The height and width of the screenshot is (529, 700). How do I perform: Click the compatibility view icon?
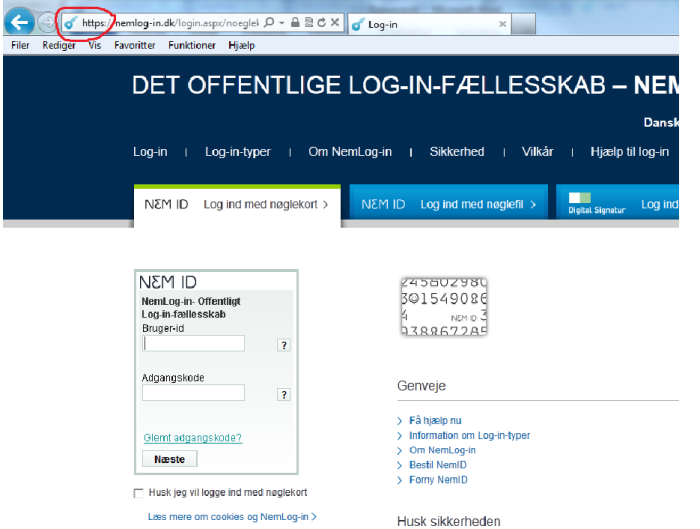(x=308, y=22)
